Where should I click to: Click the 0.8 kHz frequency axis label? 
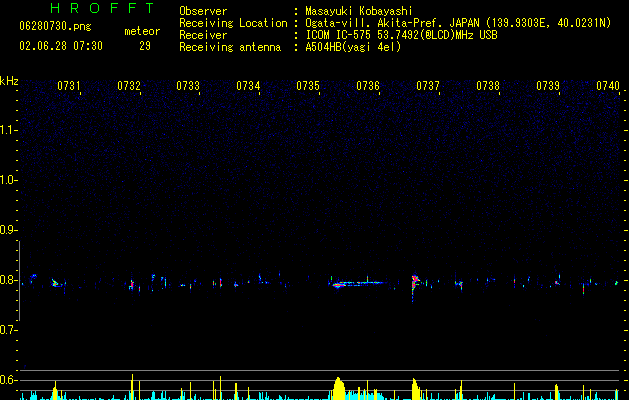point(8,280)
